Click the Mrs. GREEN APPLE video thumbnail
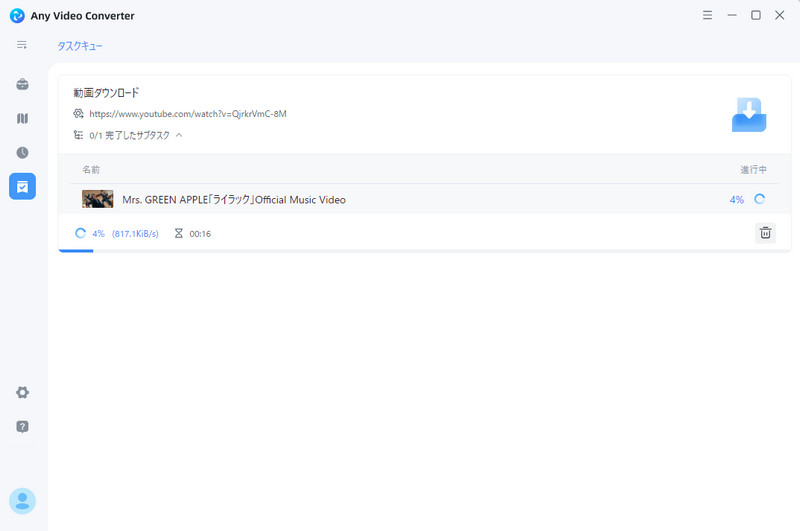The height and width of the screenshot is (531, 800). click(97, 199)
